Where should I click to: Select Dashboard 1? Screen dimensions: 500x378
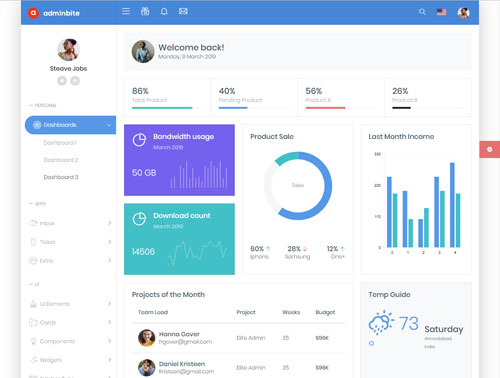click(x=60, y=143)
